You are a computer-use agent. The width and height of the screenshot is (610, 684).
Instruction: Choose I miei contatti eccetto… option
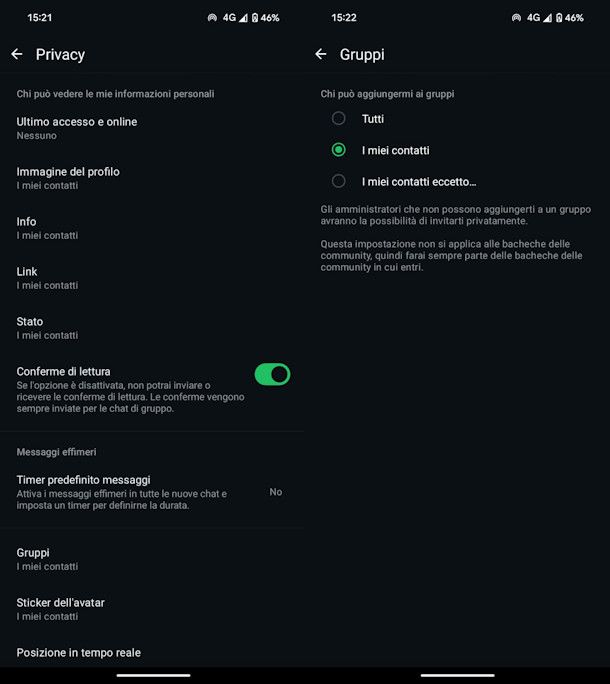coord(339,181)
